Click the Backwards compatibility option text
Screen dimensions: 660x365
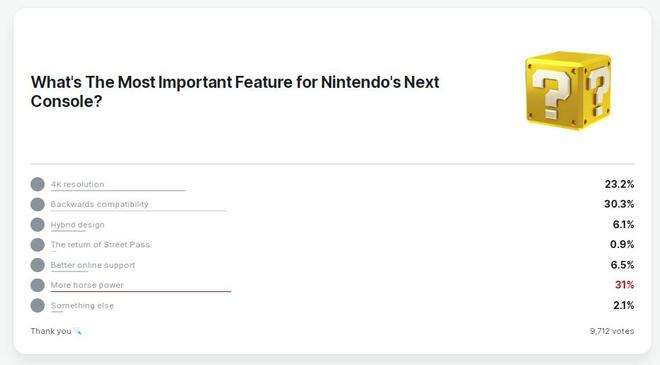[x=99, y=204]
